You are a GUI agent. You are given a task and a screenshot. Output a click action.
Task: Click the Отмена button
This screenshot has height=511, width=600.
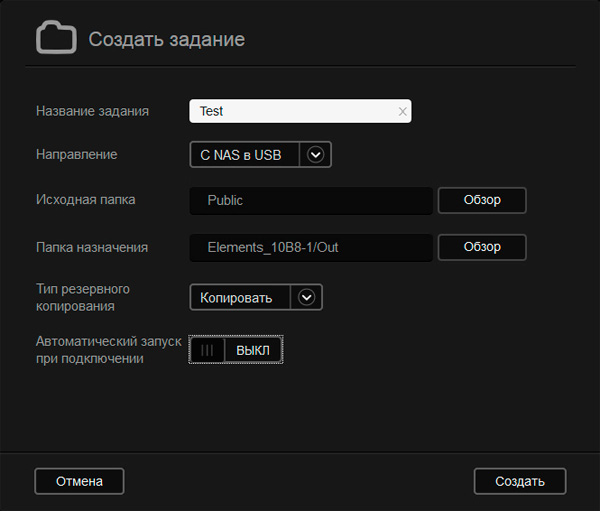(79, 481)
